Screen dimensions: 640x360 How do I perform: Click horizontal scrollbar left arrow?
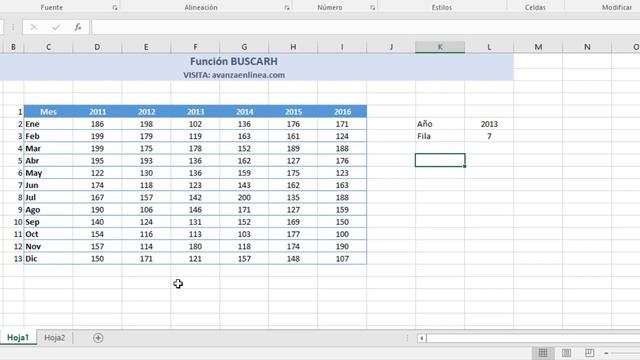tap(422, 338)
